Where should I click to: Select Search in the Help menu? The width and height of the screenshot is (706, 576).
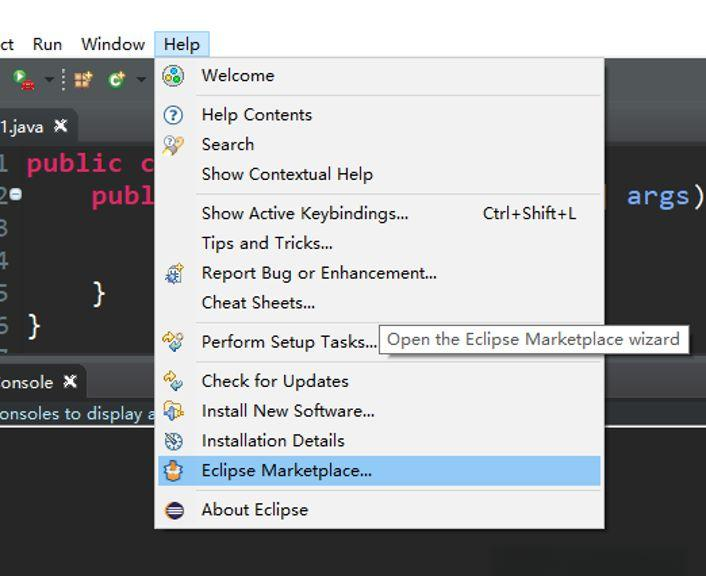tap(379, 145)
